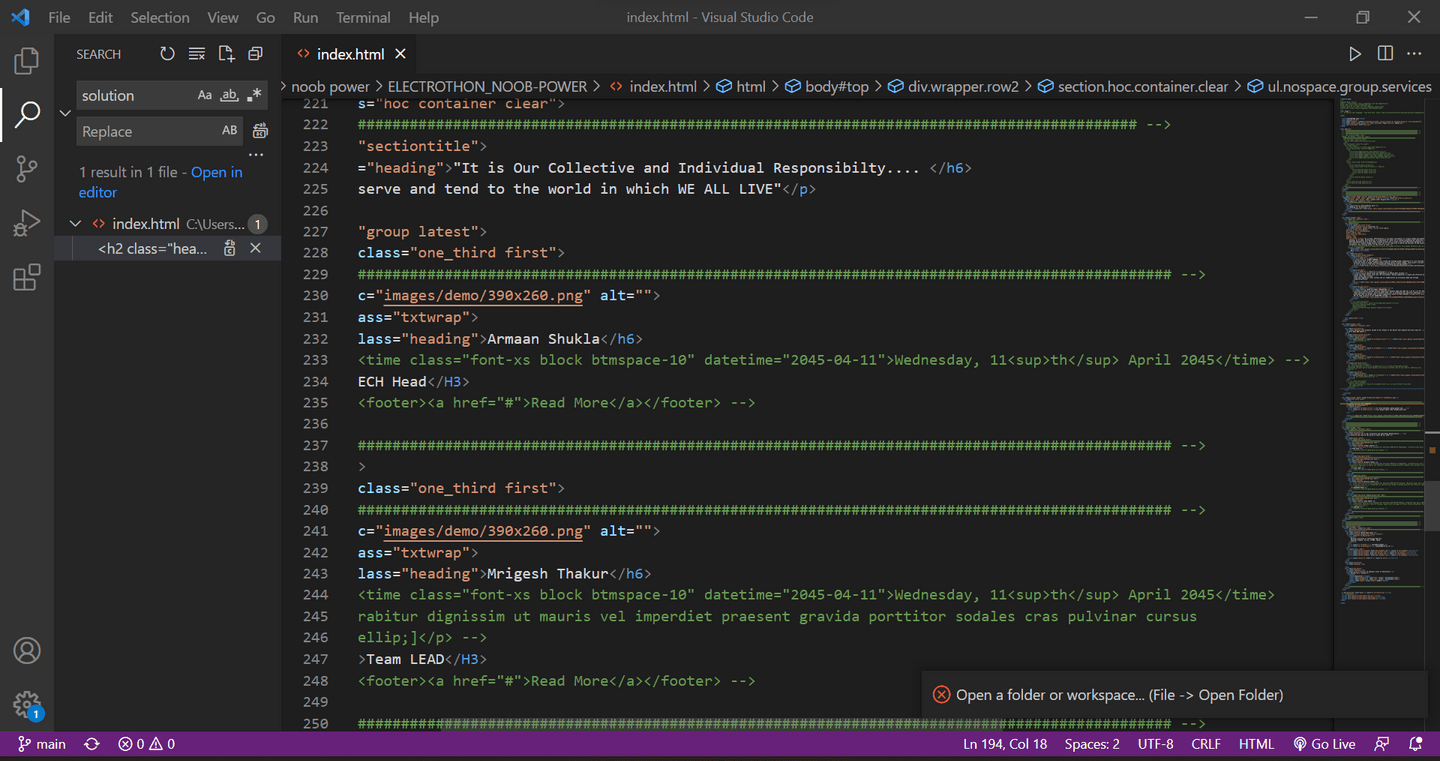The width and height of the screenshot is (1440, 761).
Task: Click div.wrapper.row2 breadcrumb segment
Action: (x=953, y=87)
